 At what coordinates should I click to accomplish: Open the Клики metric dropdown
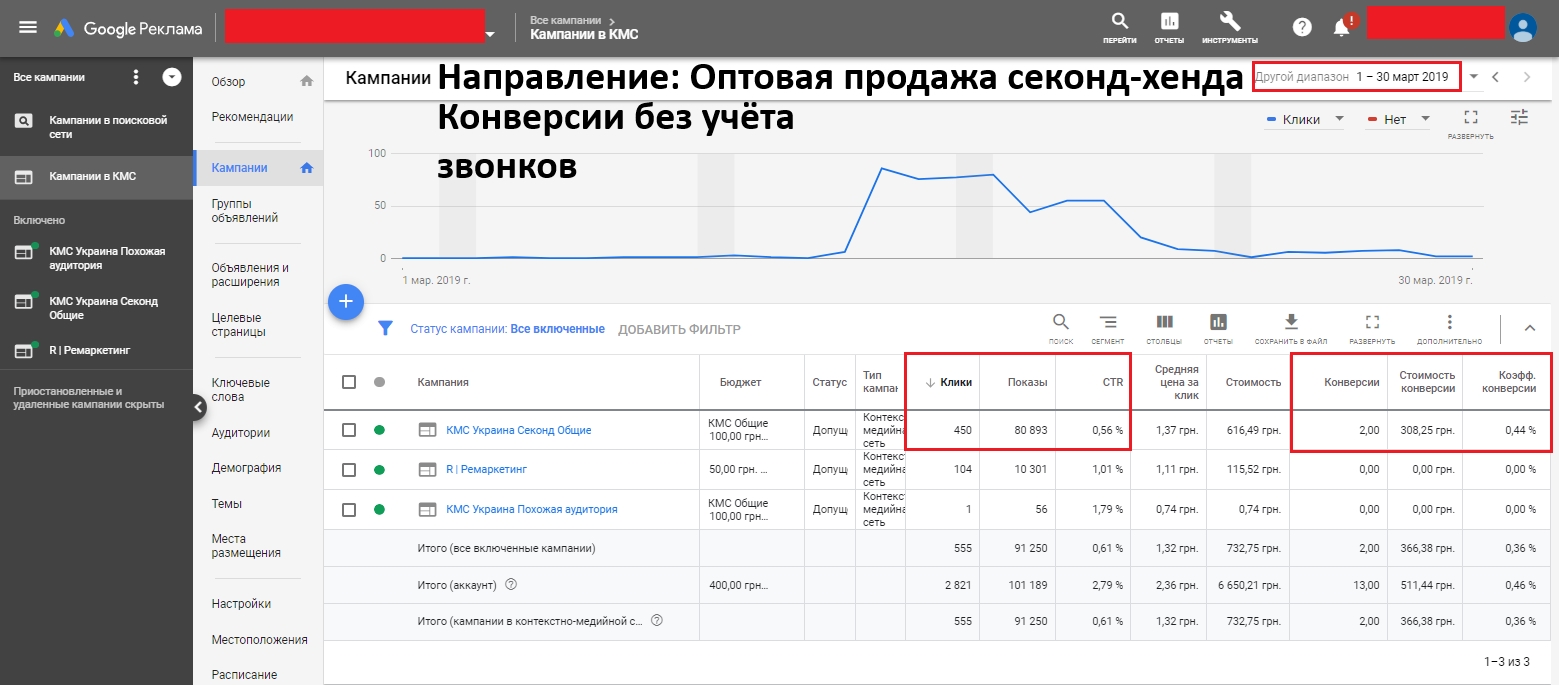click(x=1306, y=119)
